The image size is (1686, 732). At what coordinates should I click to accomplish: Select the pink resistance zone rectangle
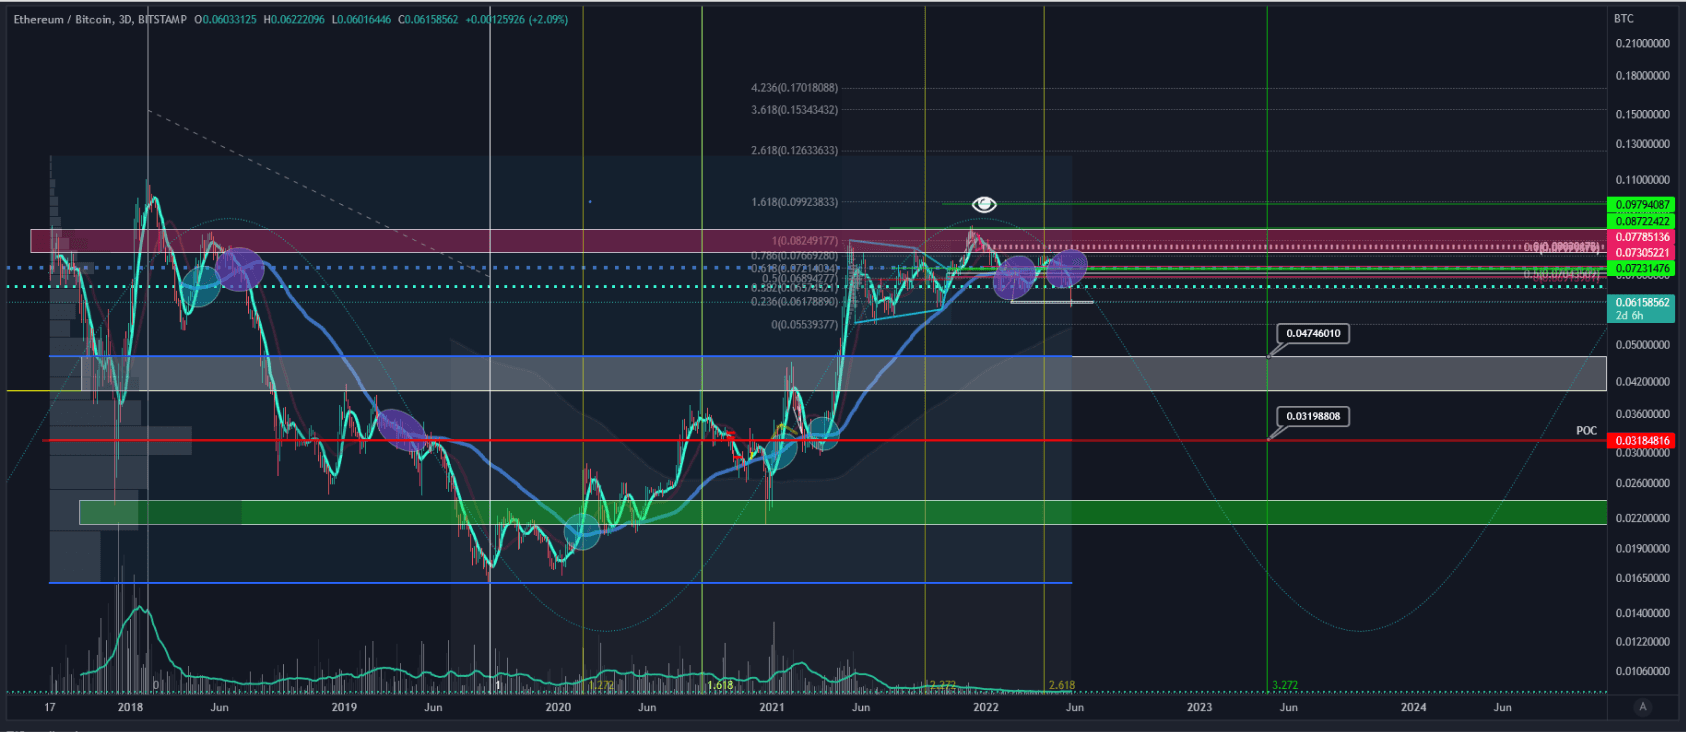819,241
